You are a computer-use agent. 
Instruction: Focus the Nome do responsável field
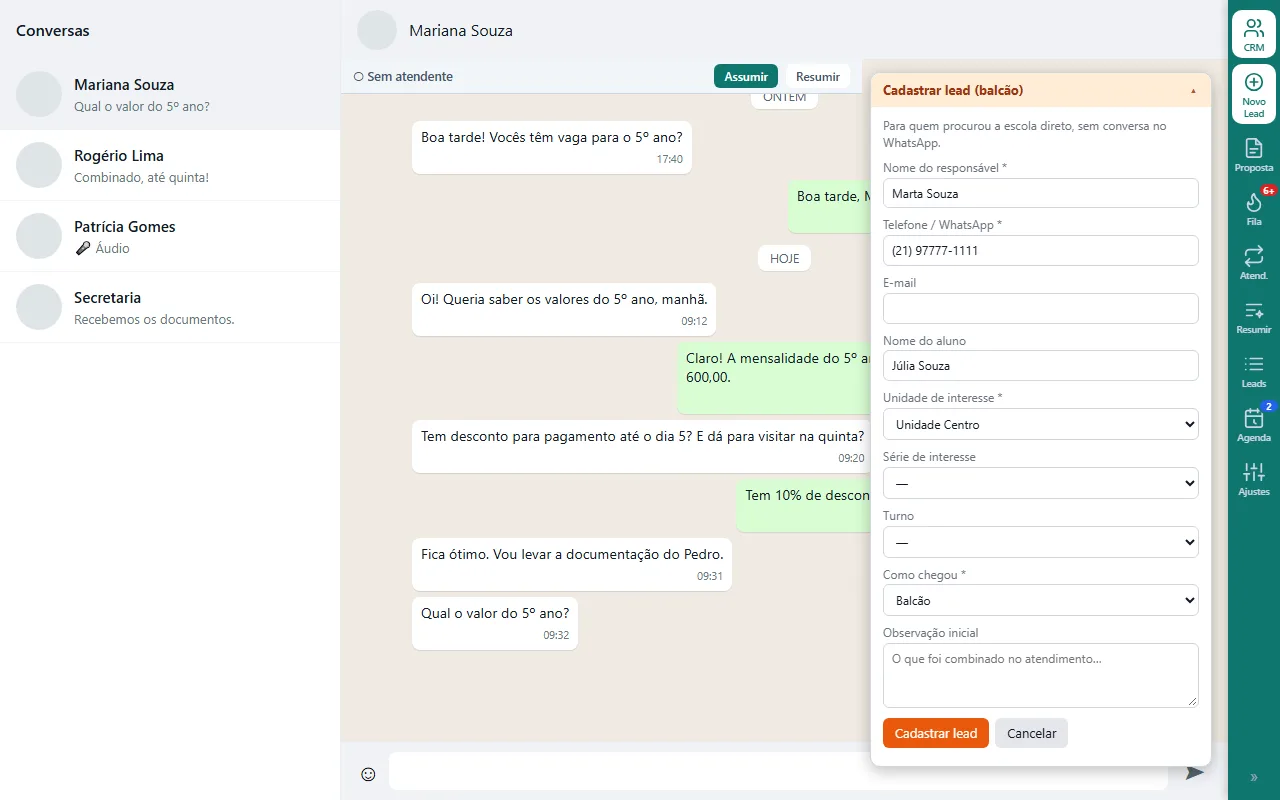click(x=1041, y=193)
